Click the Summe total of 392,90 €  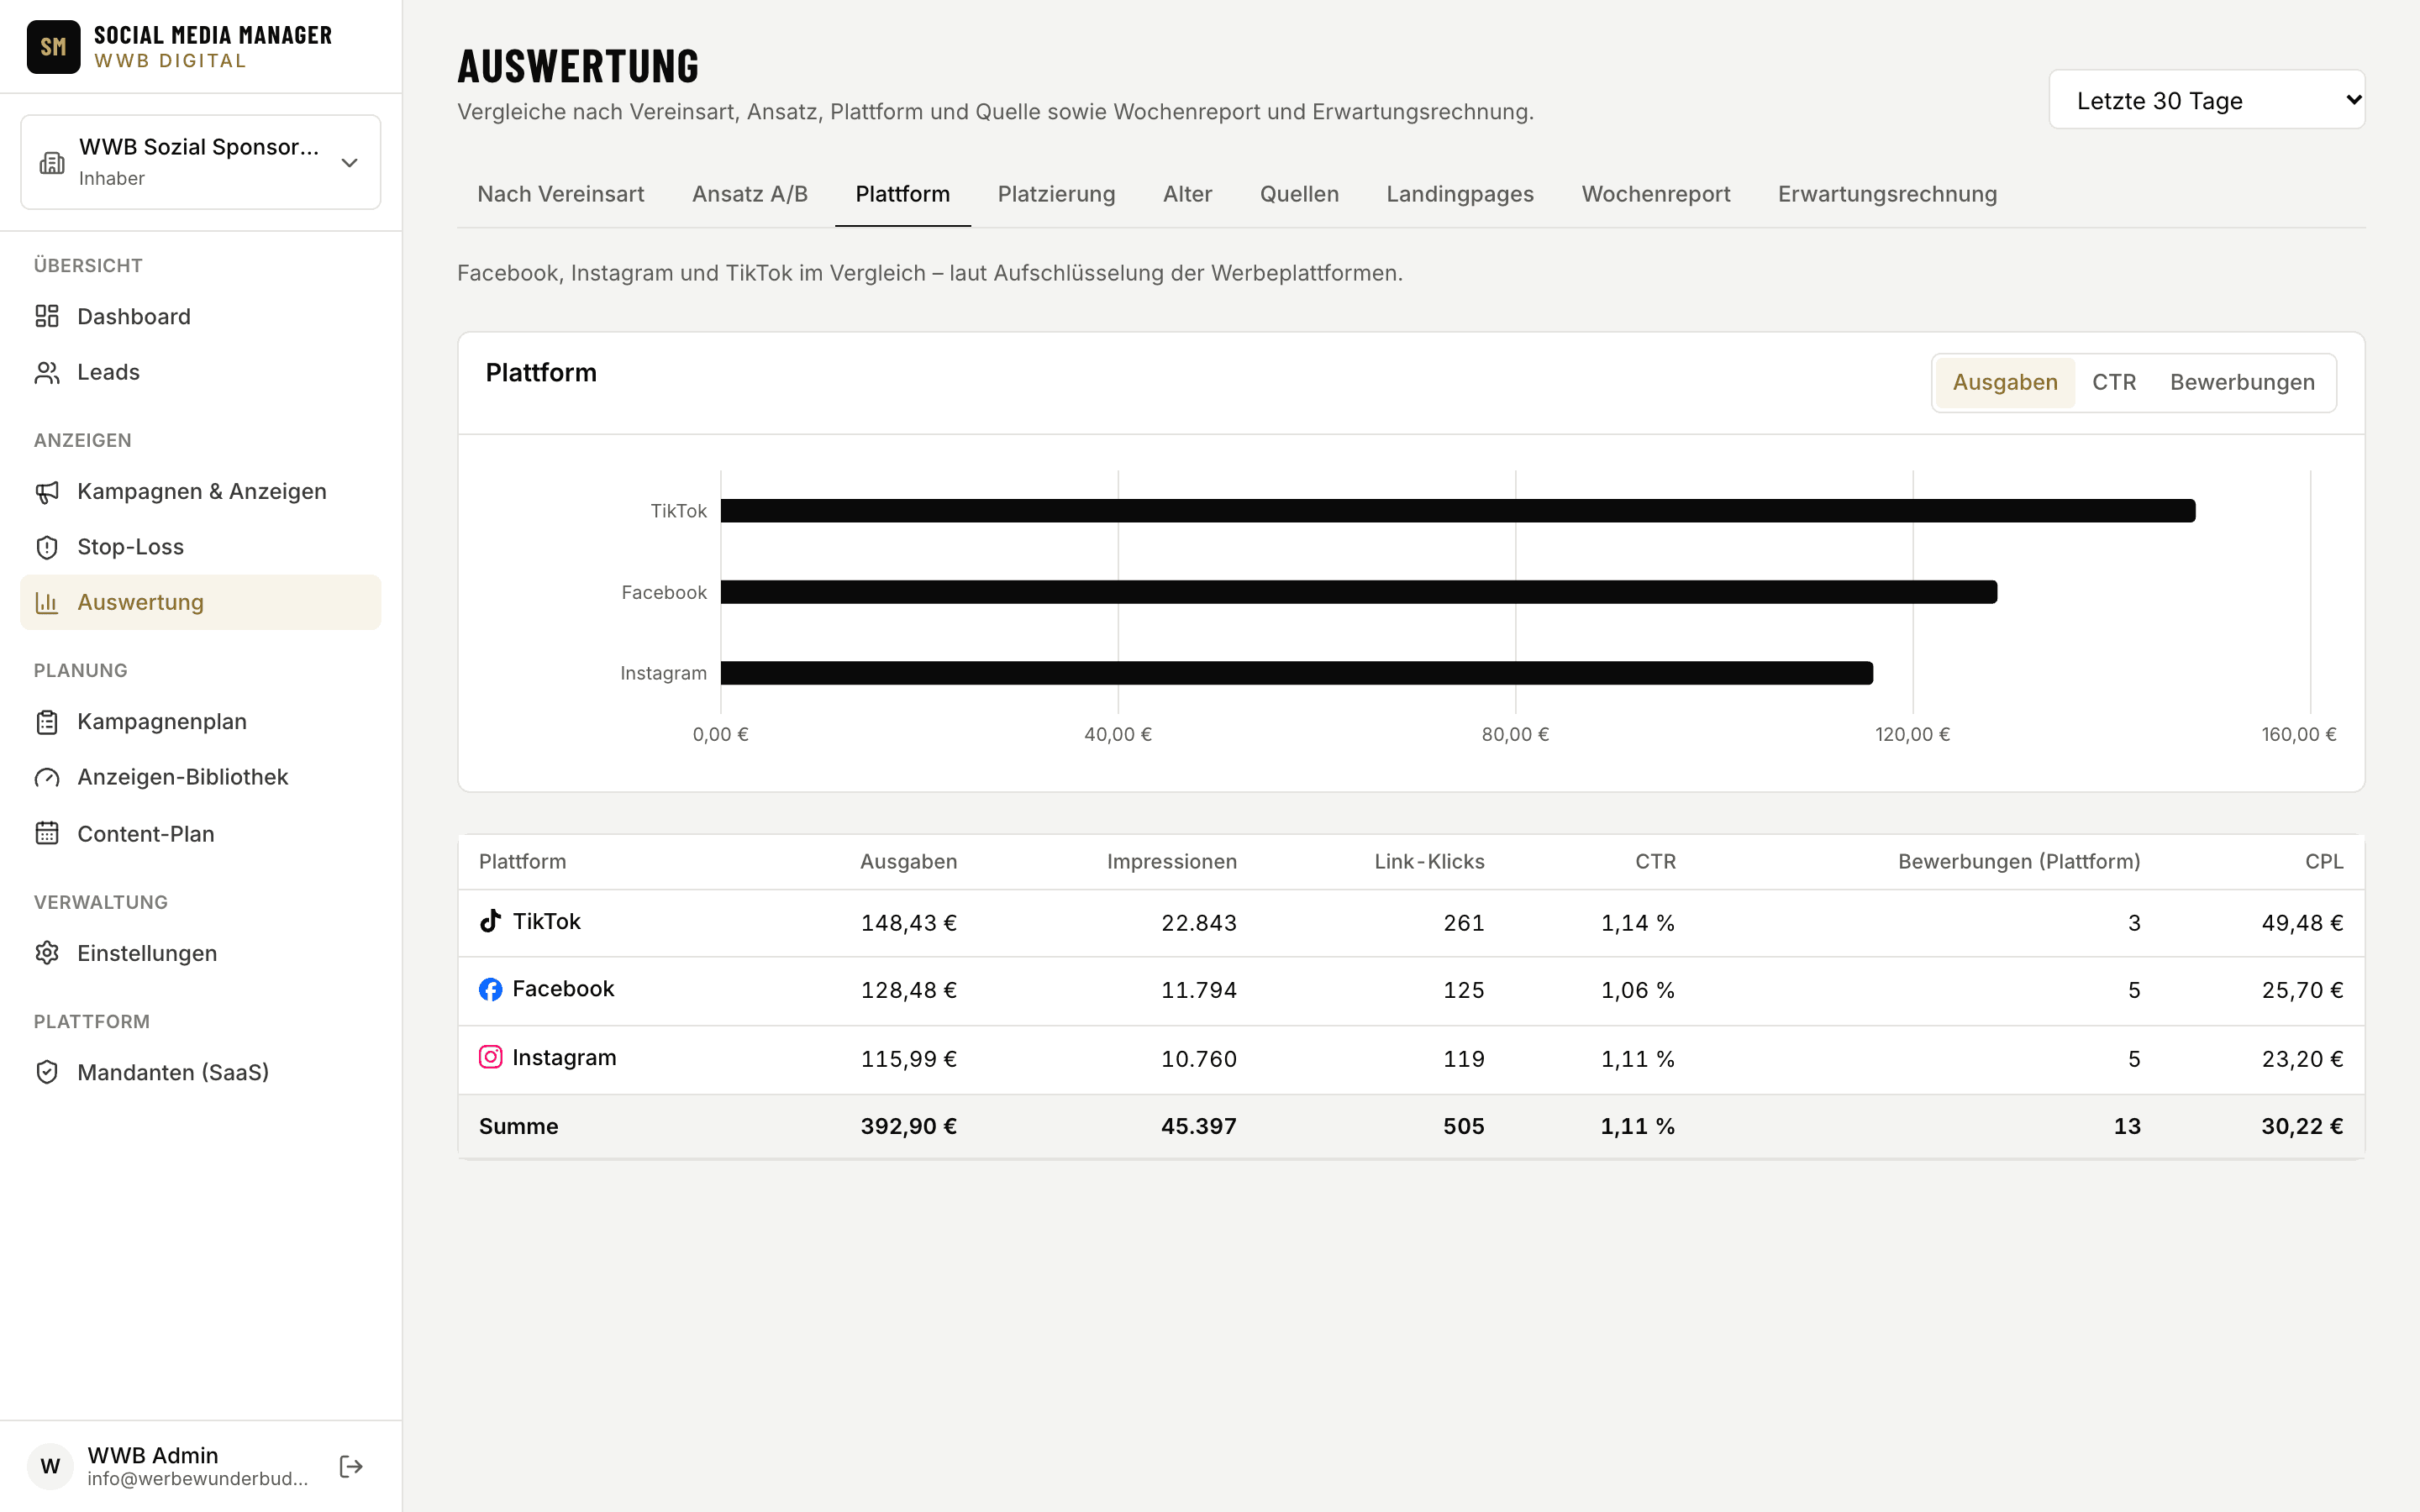[908, 1126]
